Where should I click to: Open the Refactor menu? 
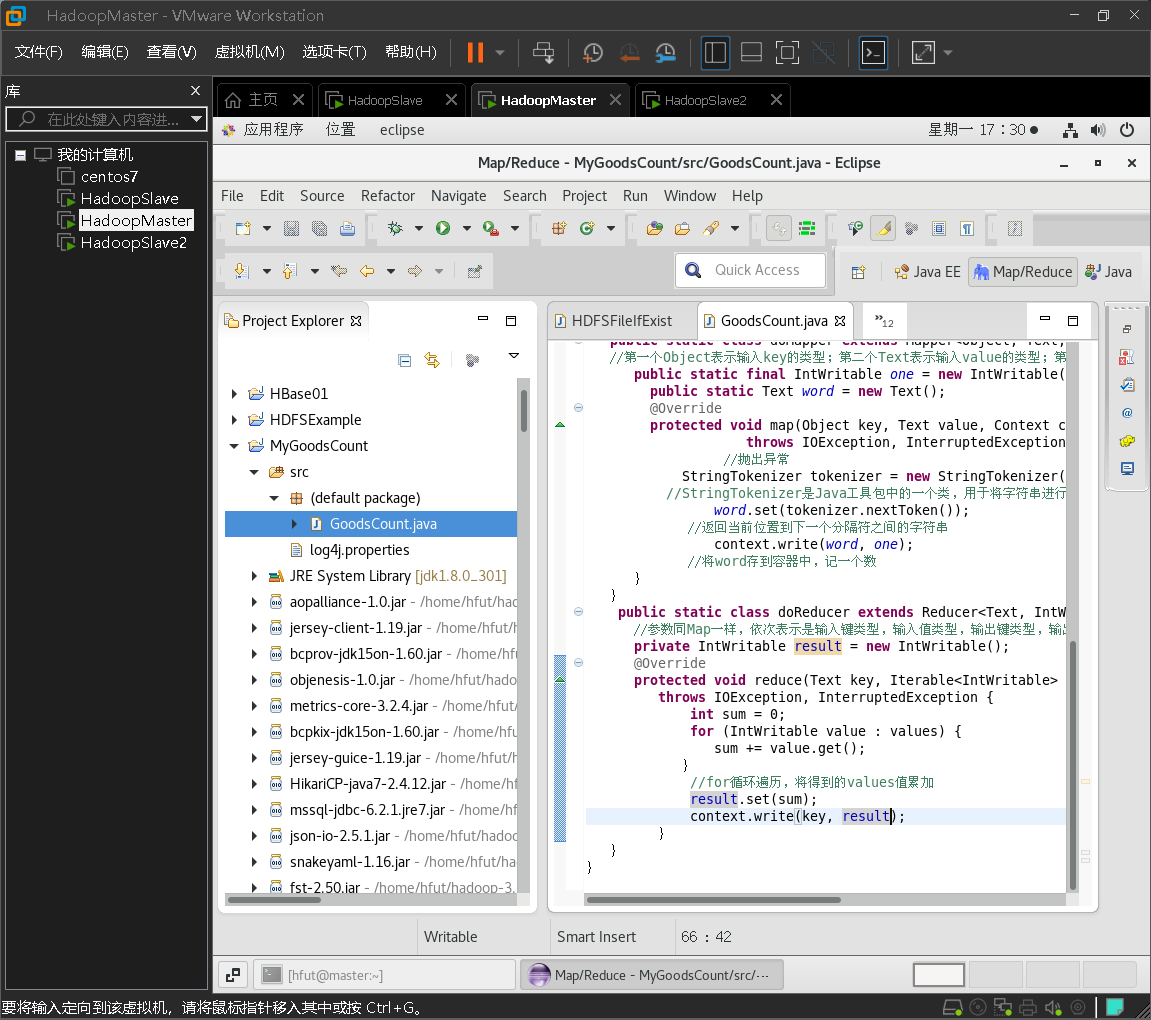point(387,196)
